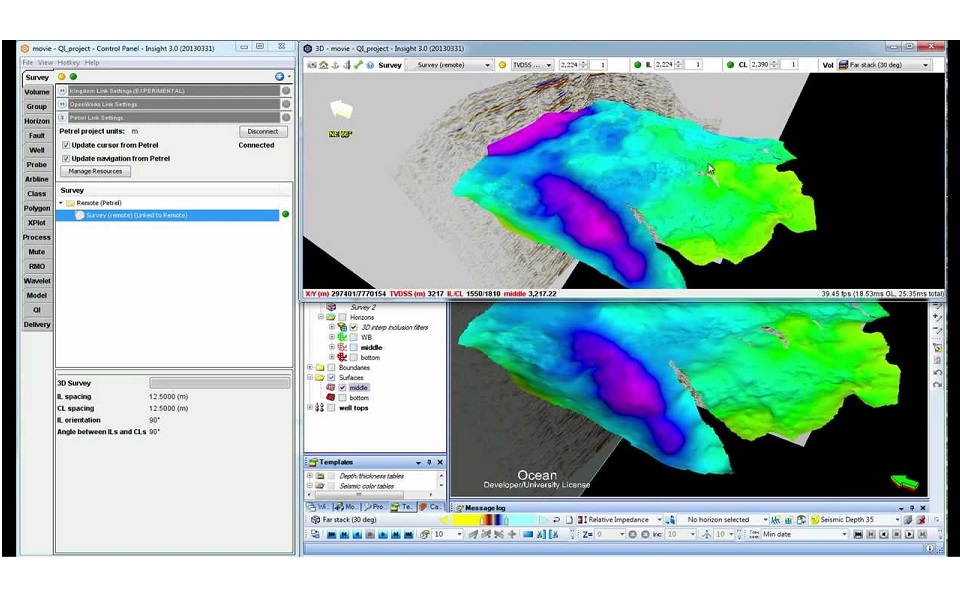Click the blue add button in Control Panel
This screenshot has height=600, width=960.
(x=279, y=77)
